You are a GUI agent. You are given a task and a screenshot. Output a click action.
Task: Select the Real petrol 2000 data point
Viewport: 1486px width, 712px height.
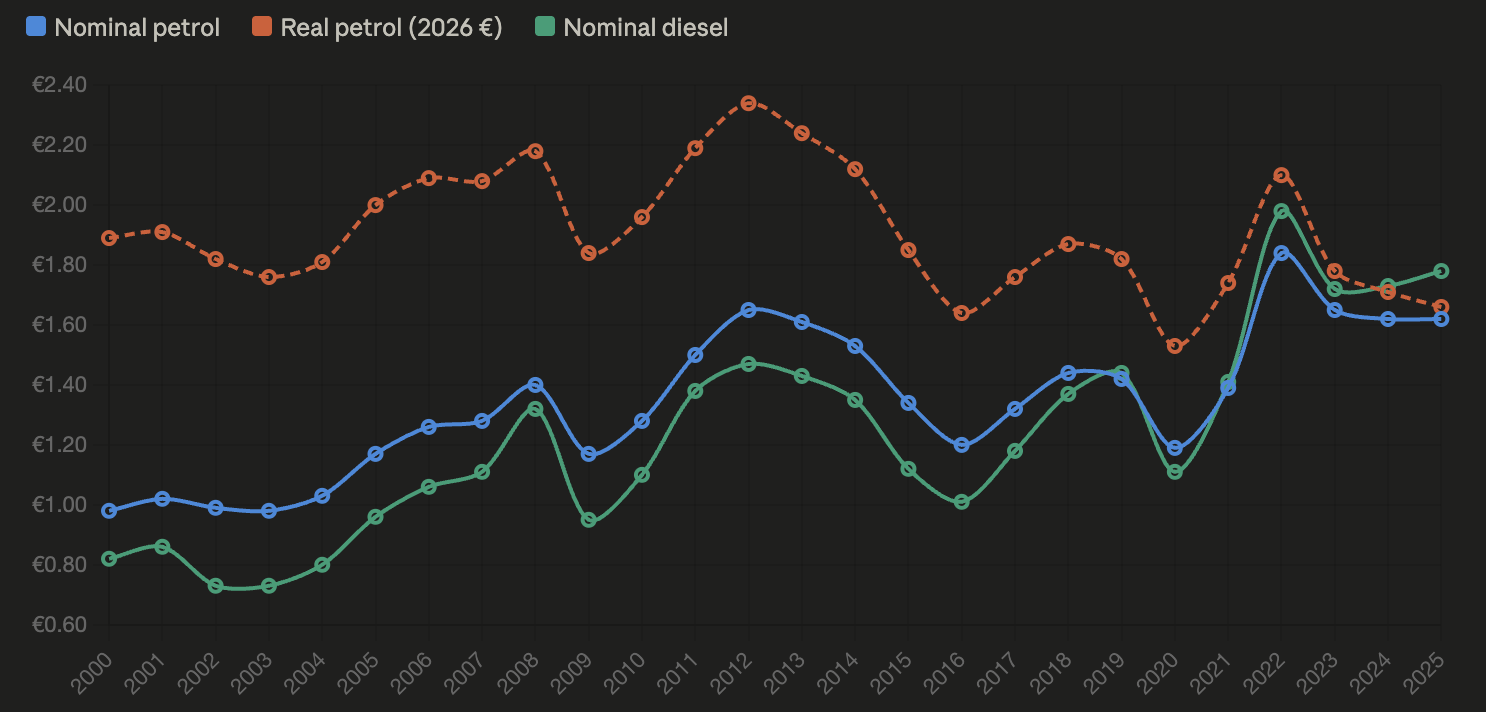[109, 238]
